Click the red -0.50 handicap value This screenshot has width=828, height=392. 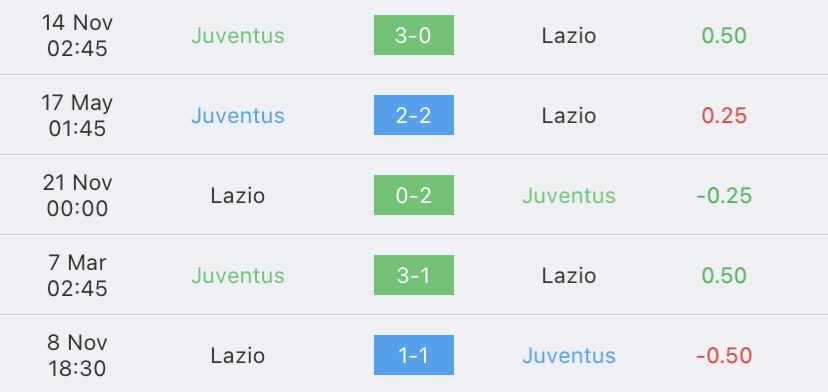pos(724,356)
